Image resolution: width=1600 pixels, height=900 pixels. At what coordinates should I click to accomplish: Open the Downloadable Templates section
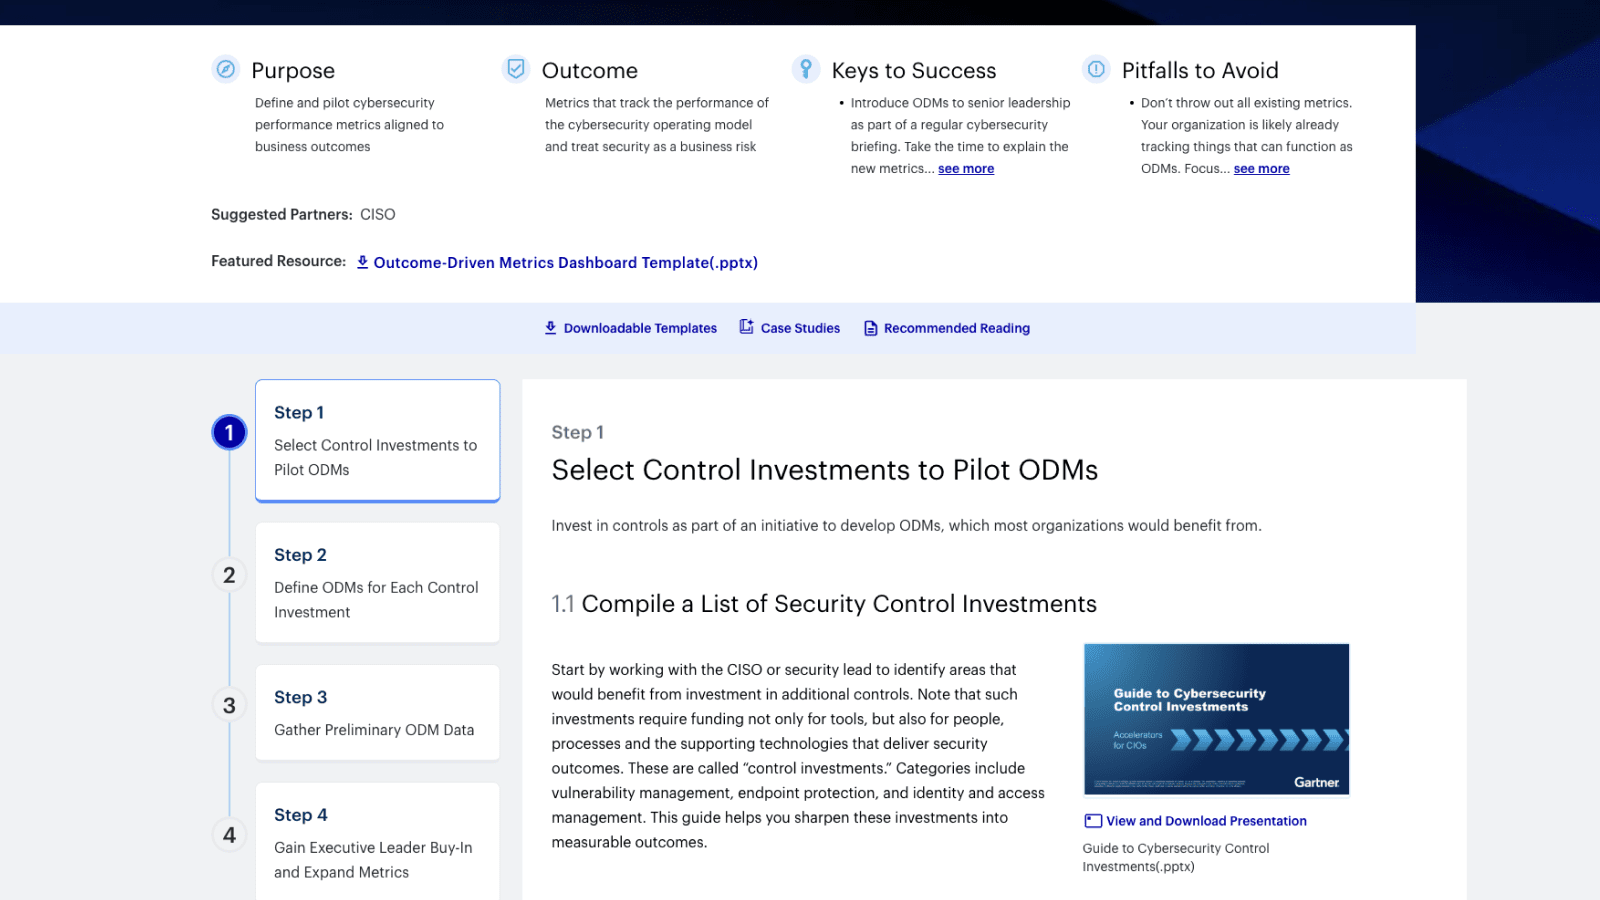(640, 328)
